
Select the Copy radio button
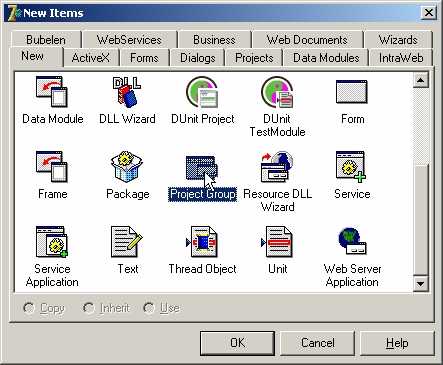[x=29, y=308]
